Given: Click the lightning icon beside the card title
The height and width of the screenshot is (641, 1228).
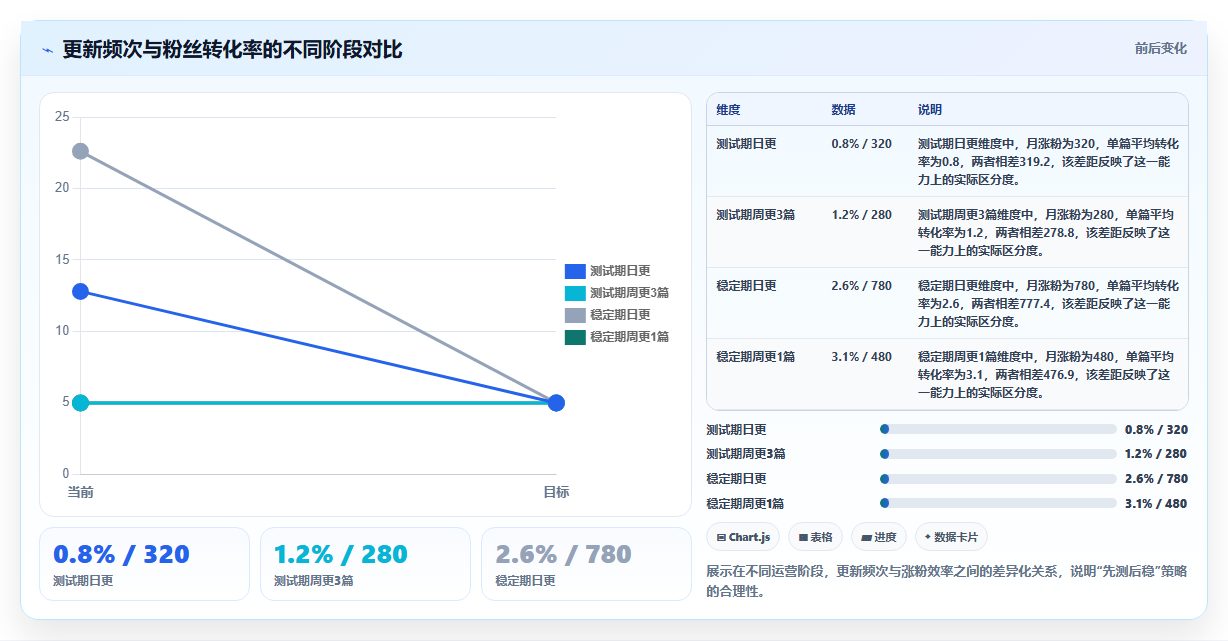Looking at the screenshot, I should (x=48, y=50).
